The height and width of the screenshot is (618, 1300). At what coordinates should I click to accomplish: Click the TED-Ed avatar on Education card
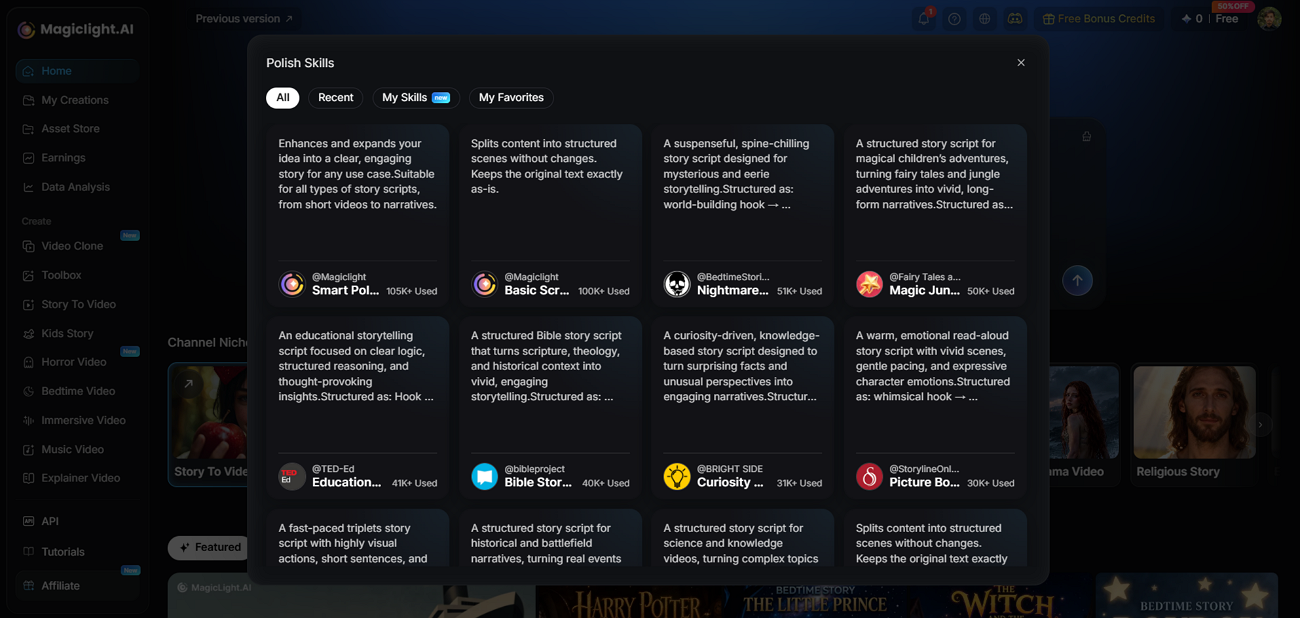pyautogui.click(x=292, y=476)
